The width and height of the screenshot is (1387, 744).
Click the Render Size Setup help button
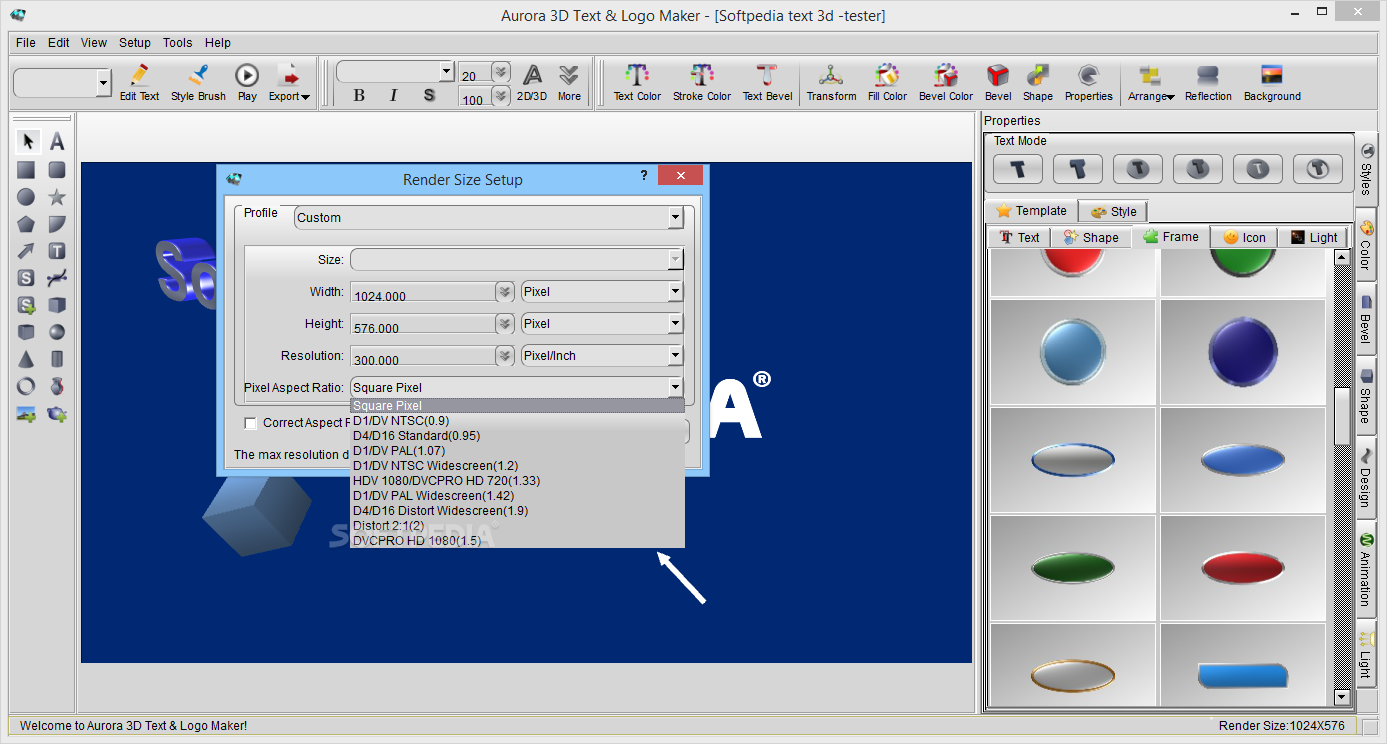tap(644, 176)
